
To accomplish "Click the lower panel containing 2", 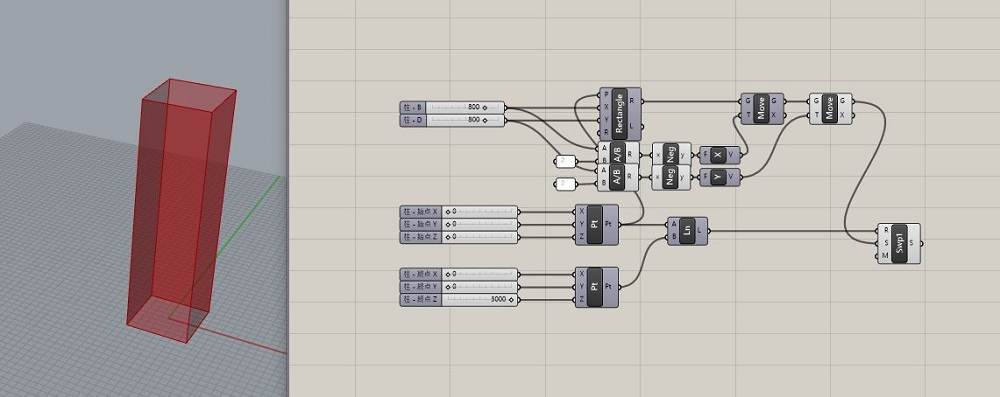I will 565,184.
